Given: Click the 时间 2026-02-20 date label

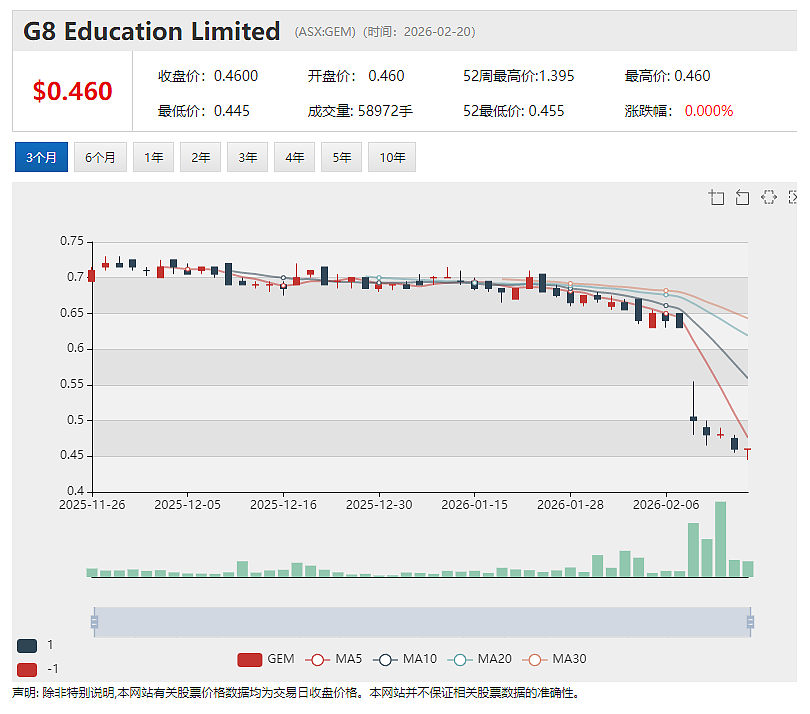Looking at the screenshot, I should (419, 32).
